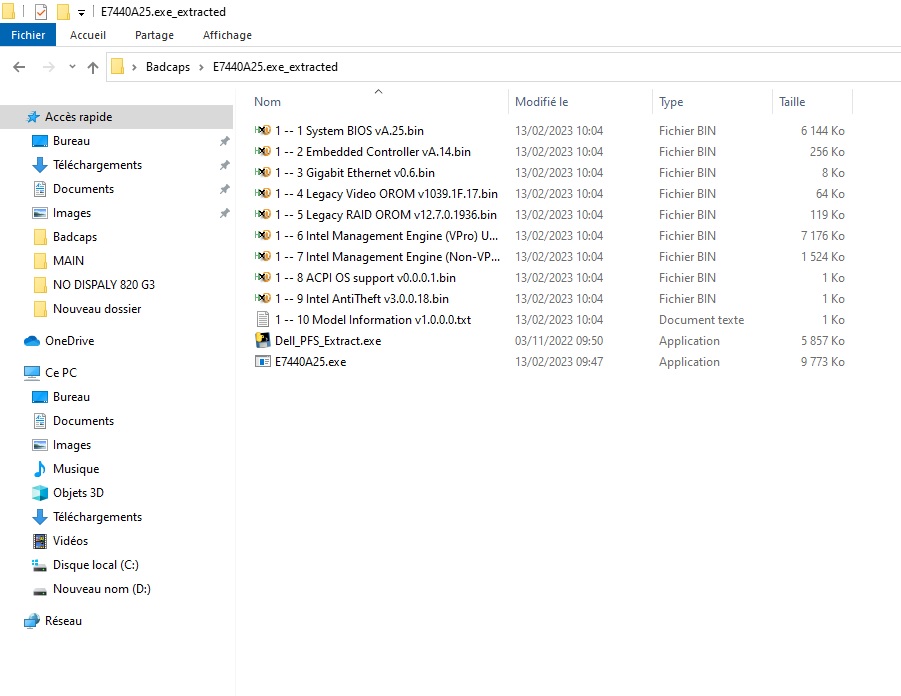Open Bureau under Ce PC
Screen dimensions: 901x696
pos(71,397)
